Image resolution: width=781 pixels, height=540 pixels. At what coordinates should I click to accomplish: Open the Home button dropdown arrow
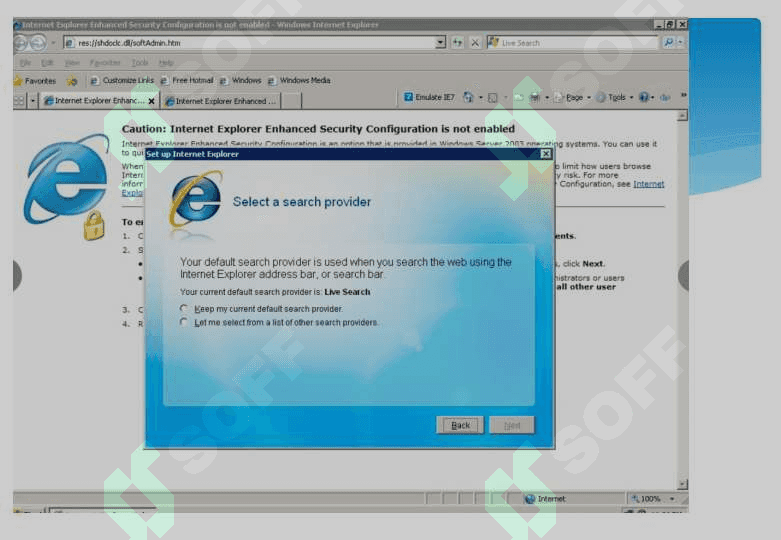pyautogui.click(x=481, y=98)
